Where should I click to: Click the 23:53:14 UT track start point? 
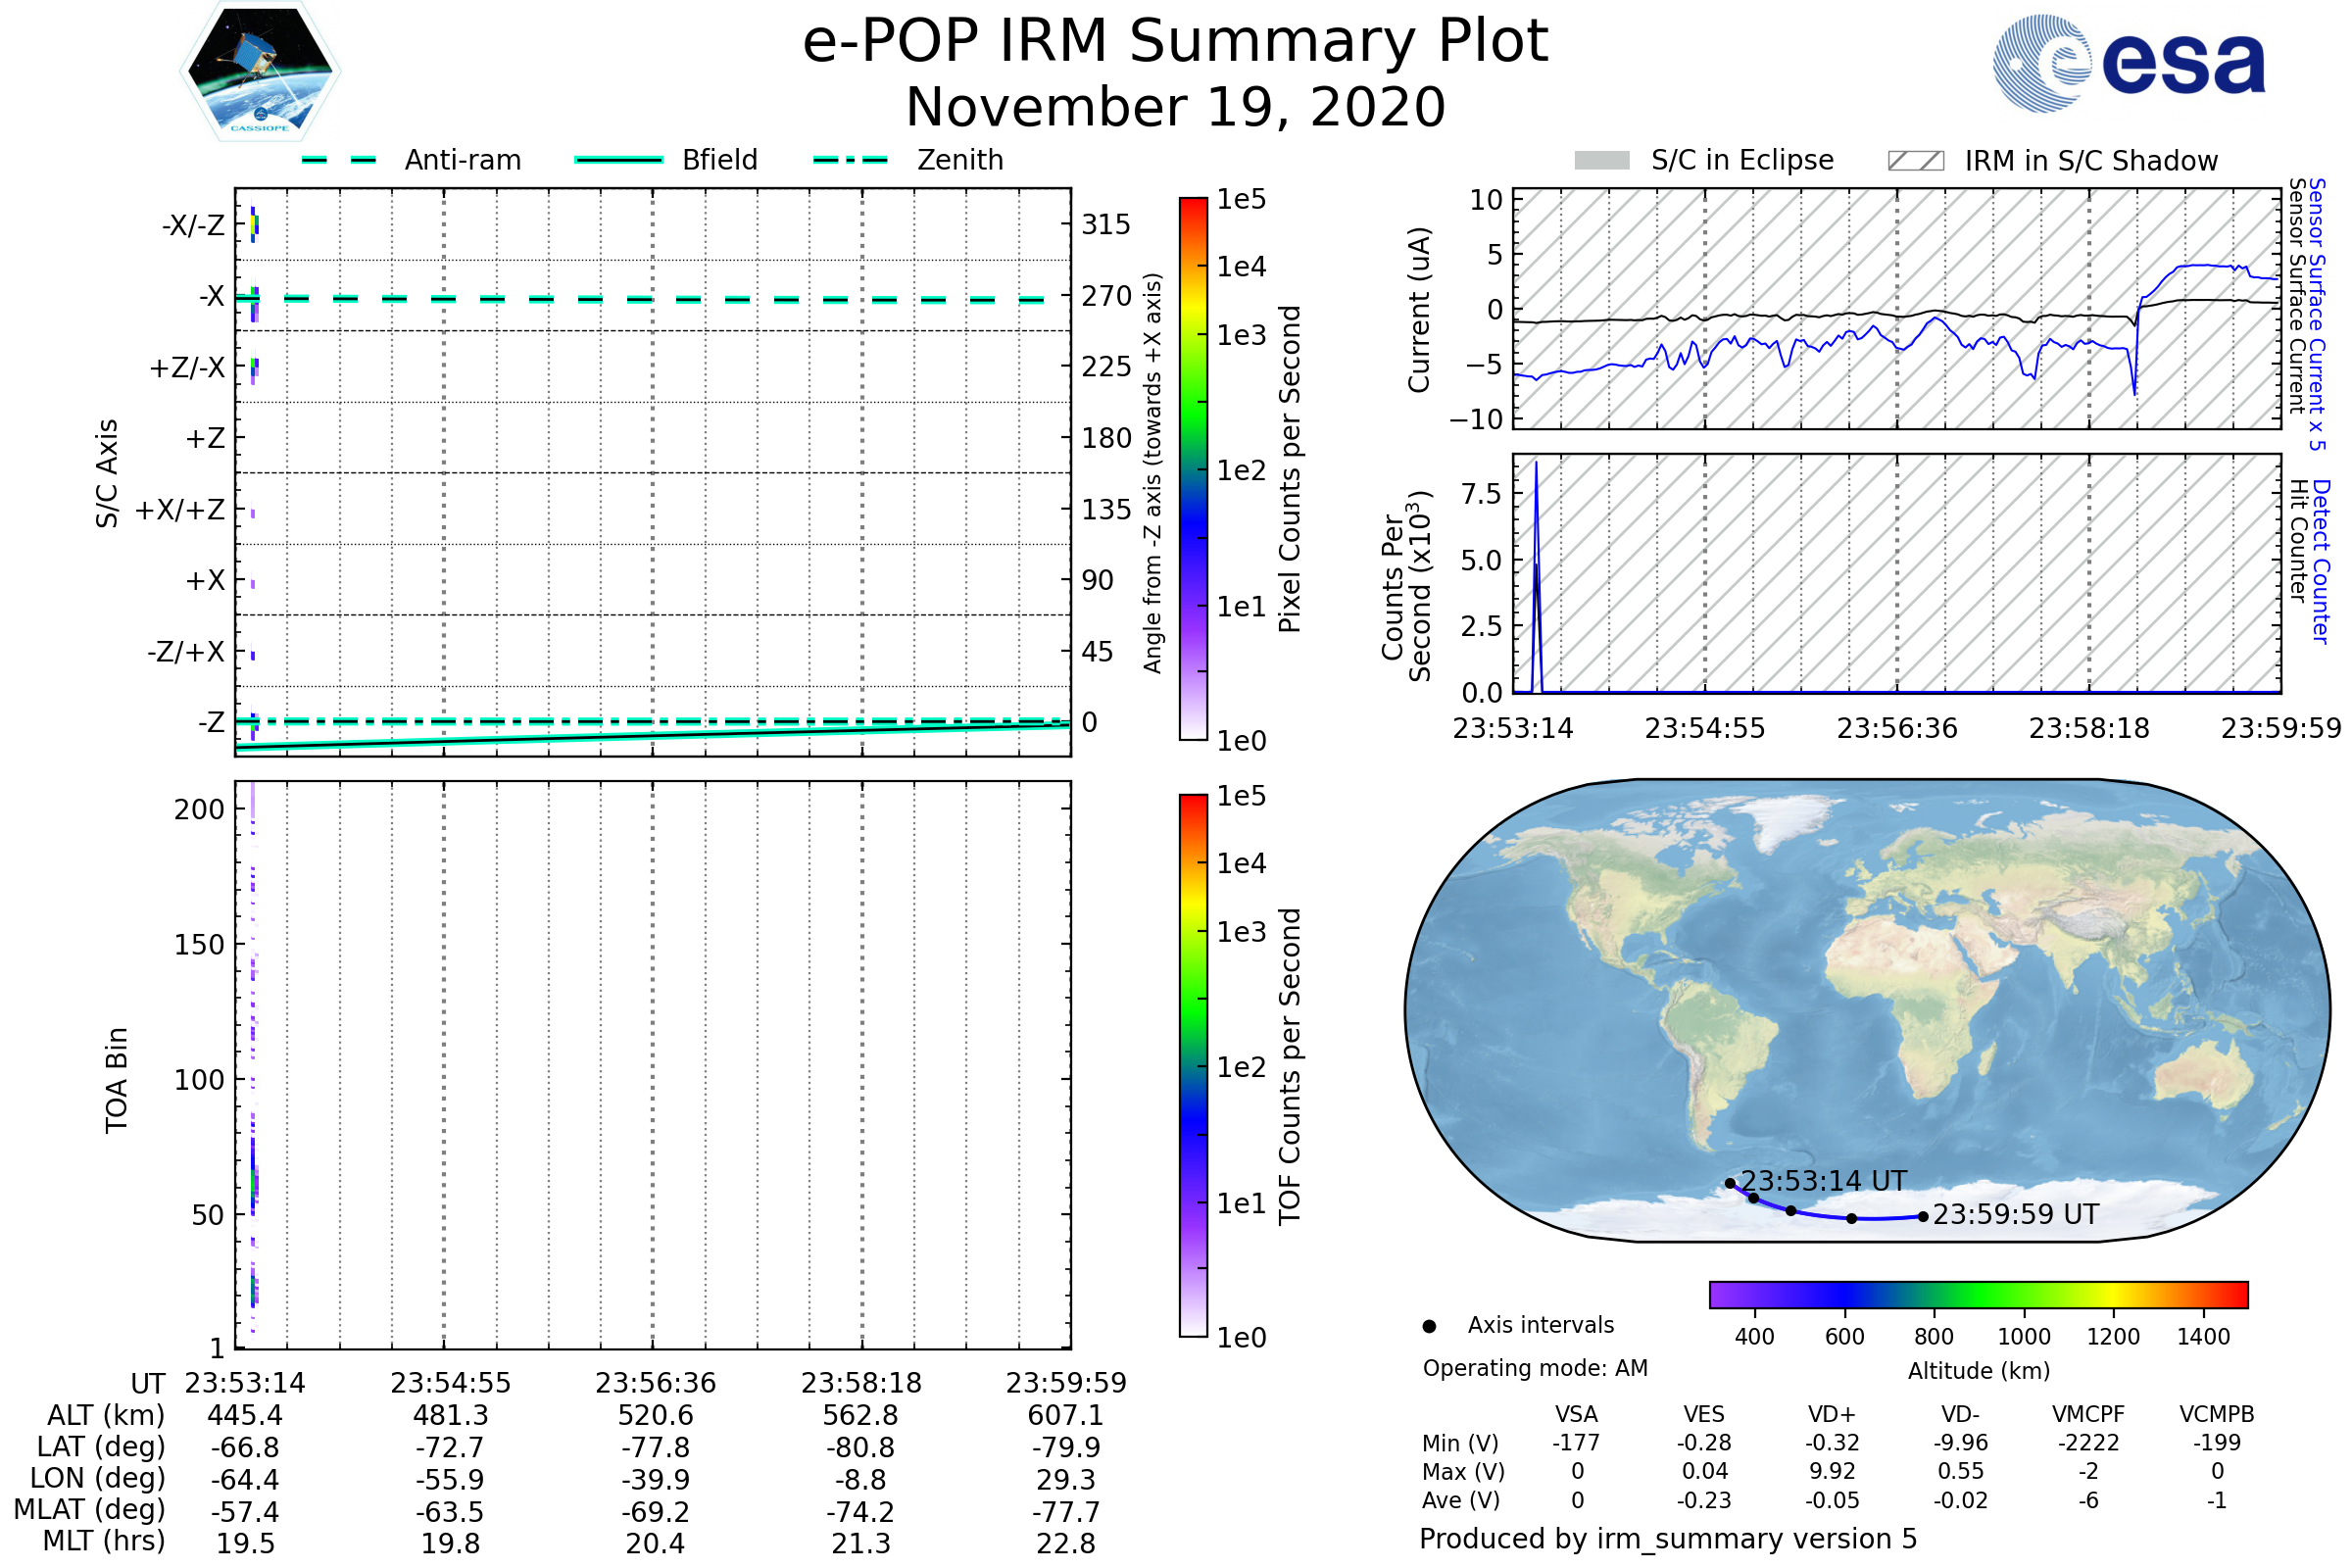1730,1184
